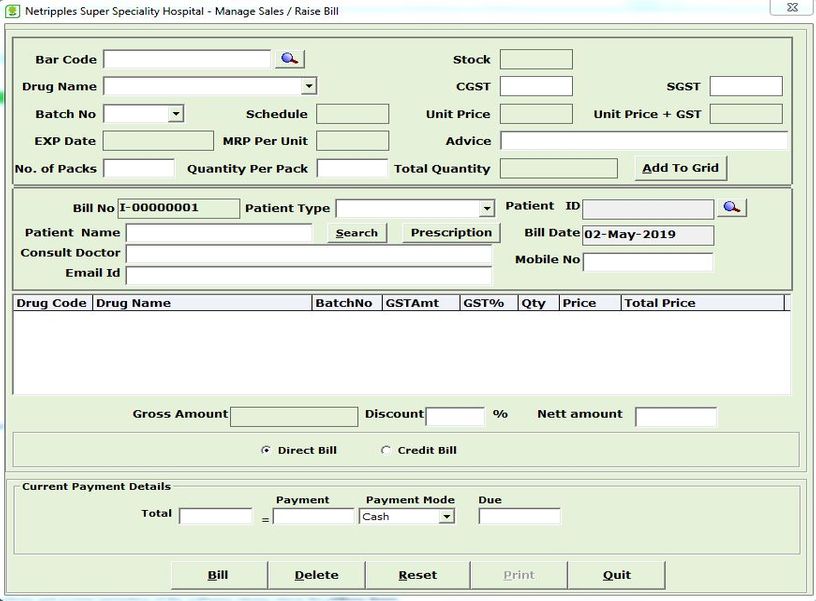
Task: Click the Price column header
Action: (x=590, y=303)
